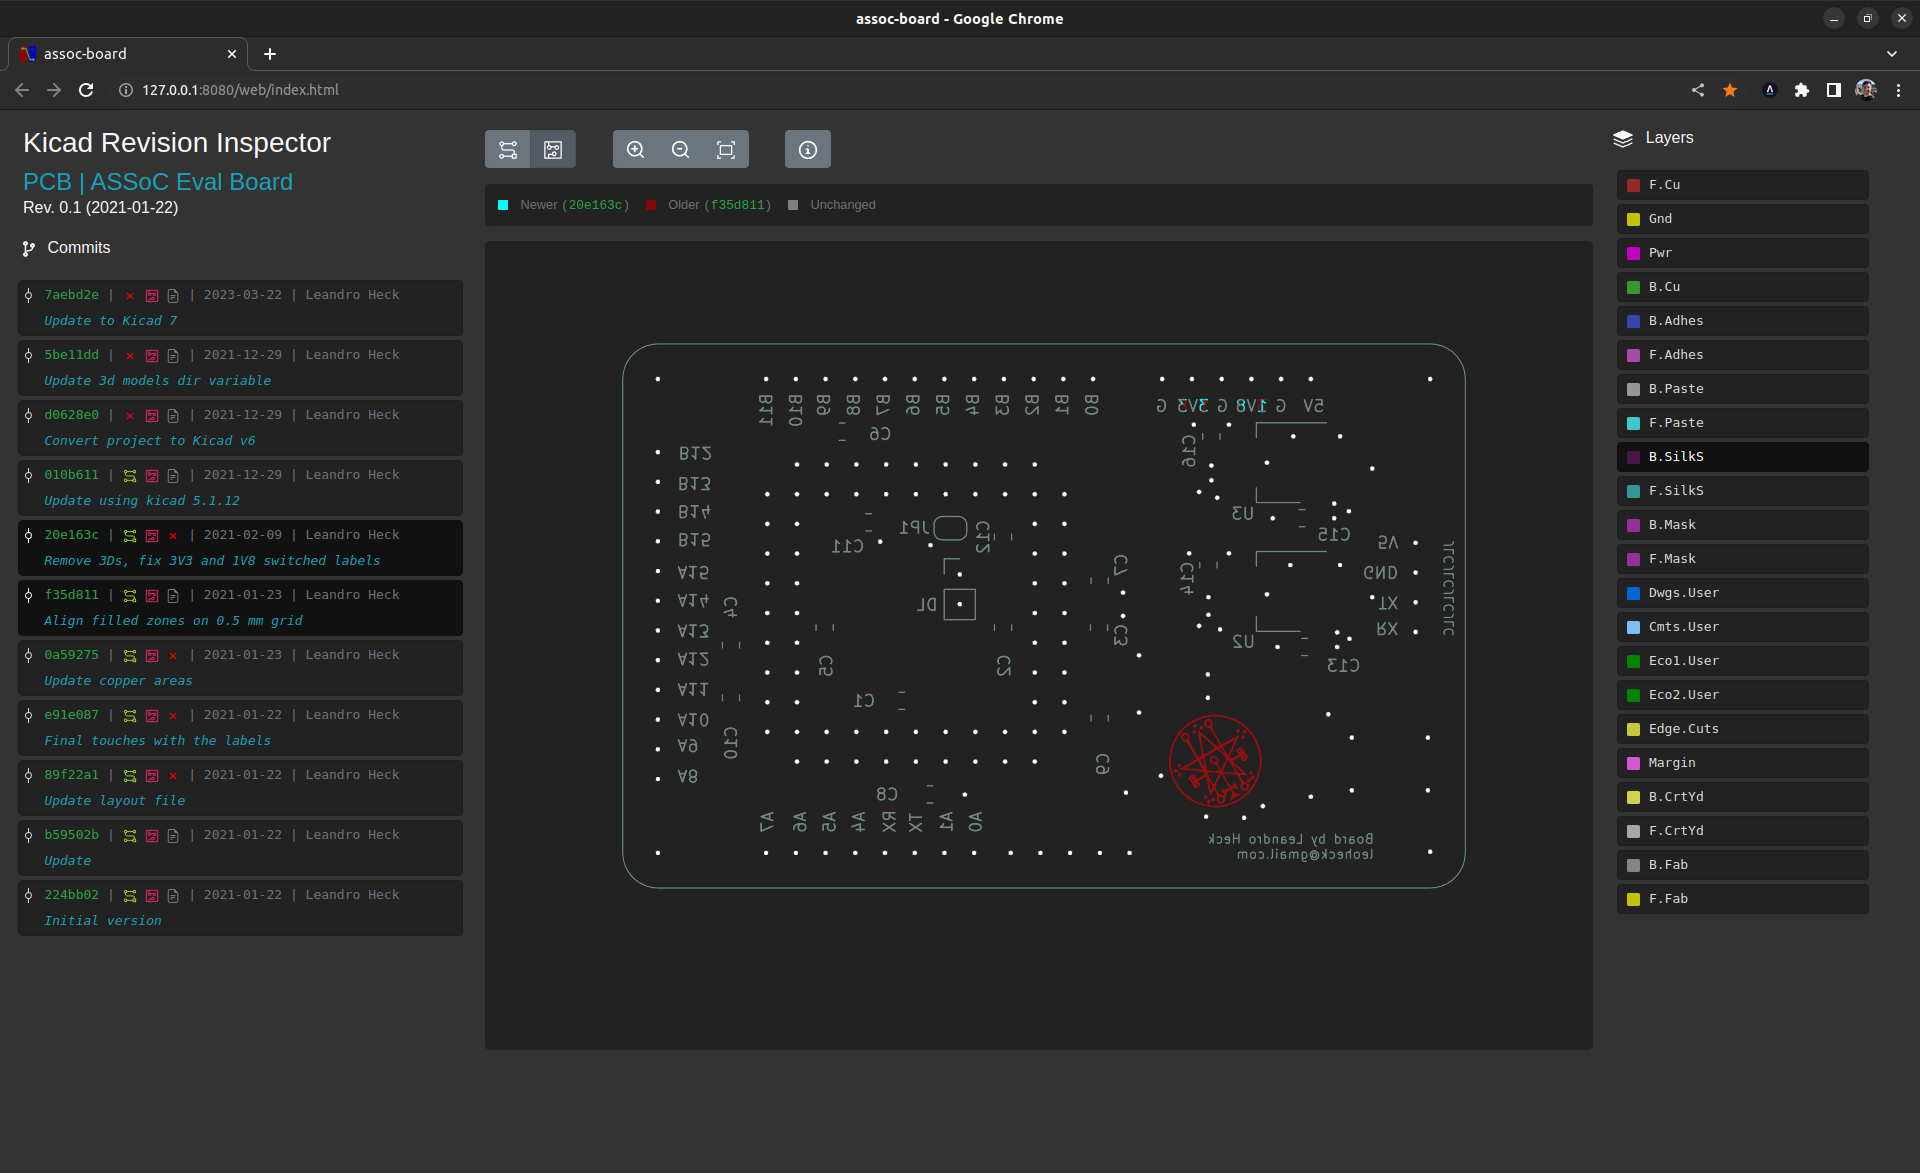Open the info button in toolbar
Viewport: 1920px width, 1173px height.
pos(808,150)
